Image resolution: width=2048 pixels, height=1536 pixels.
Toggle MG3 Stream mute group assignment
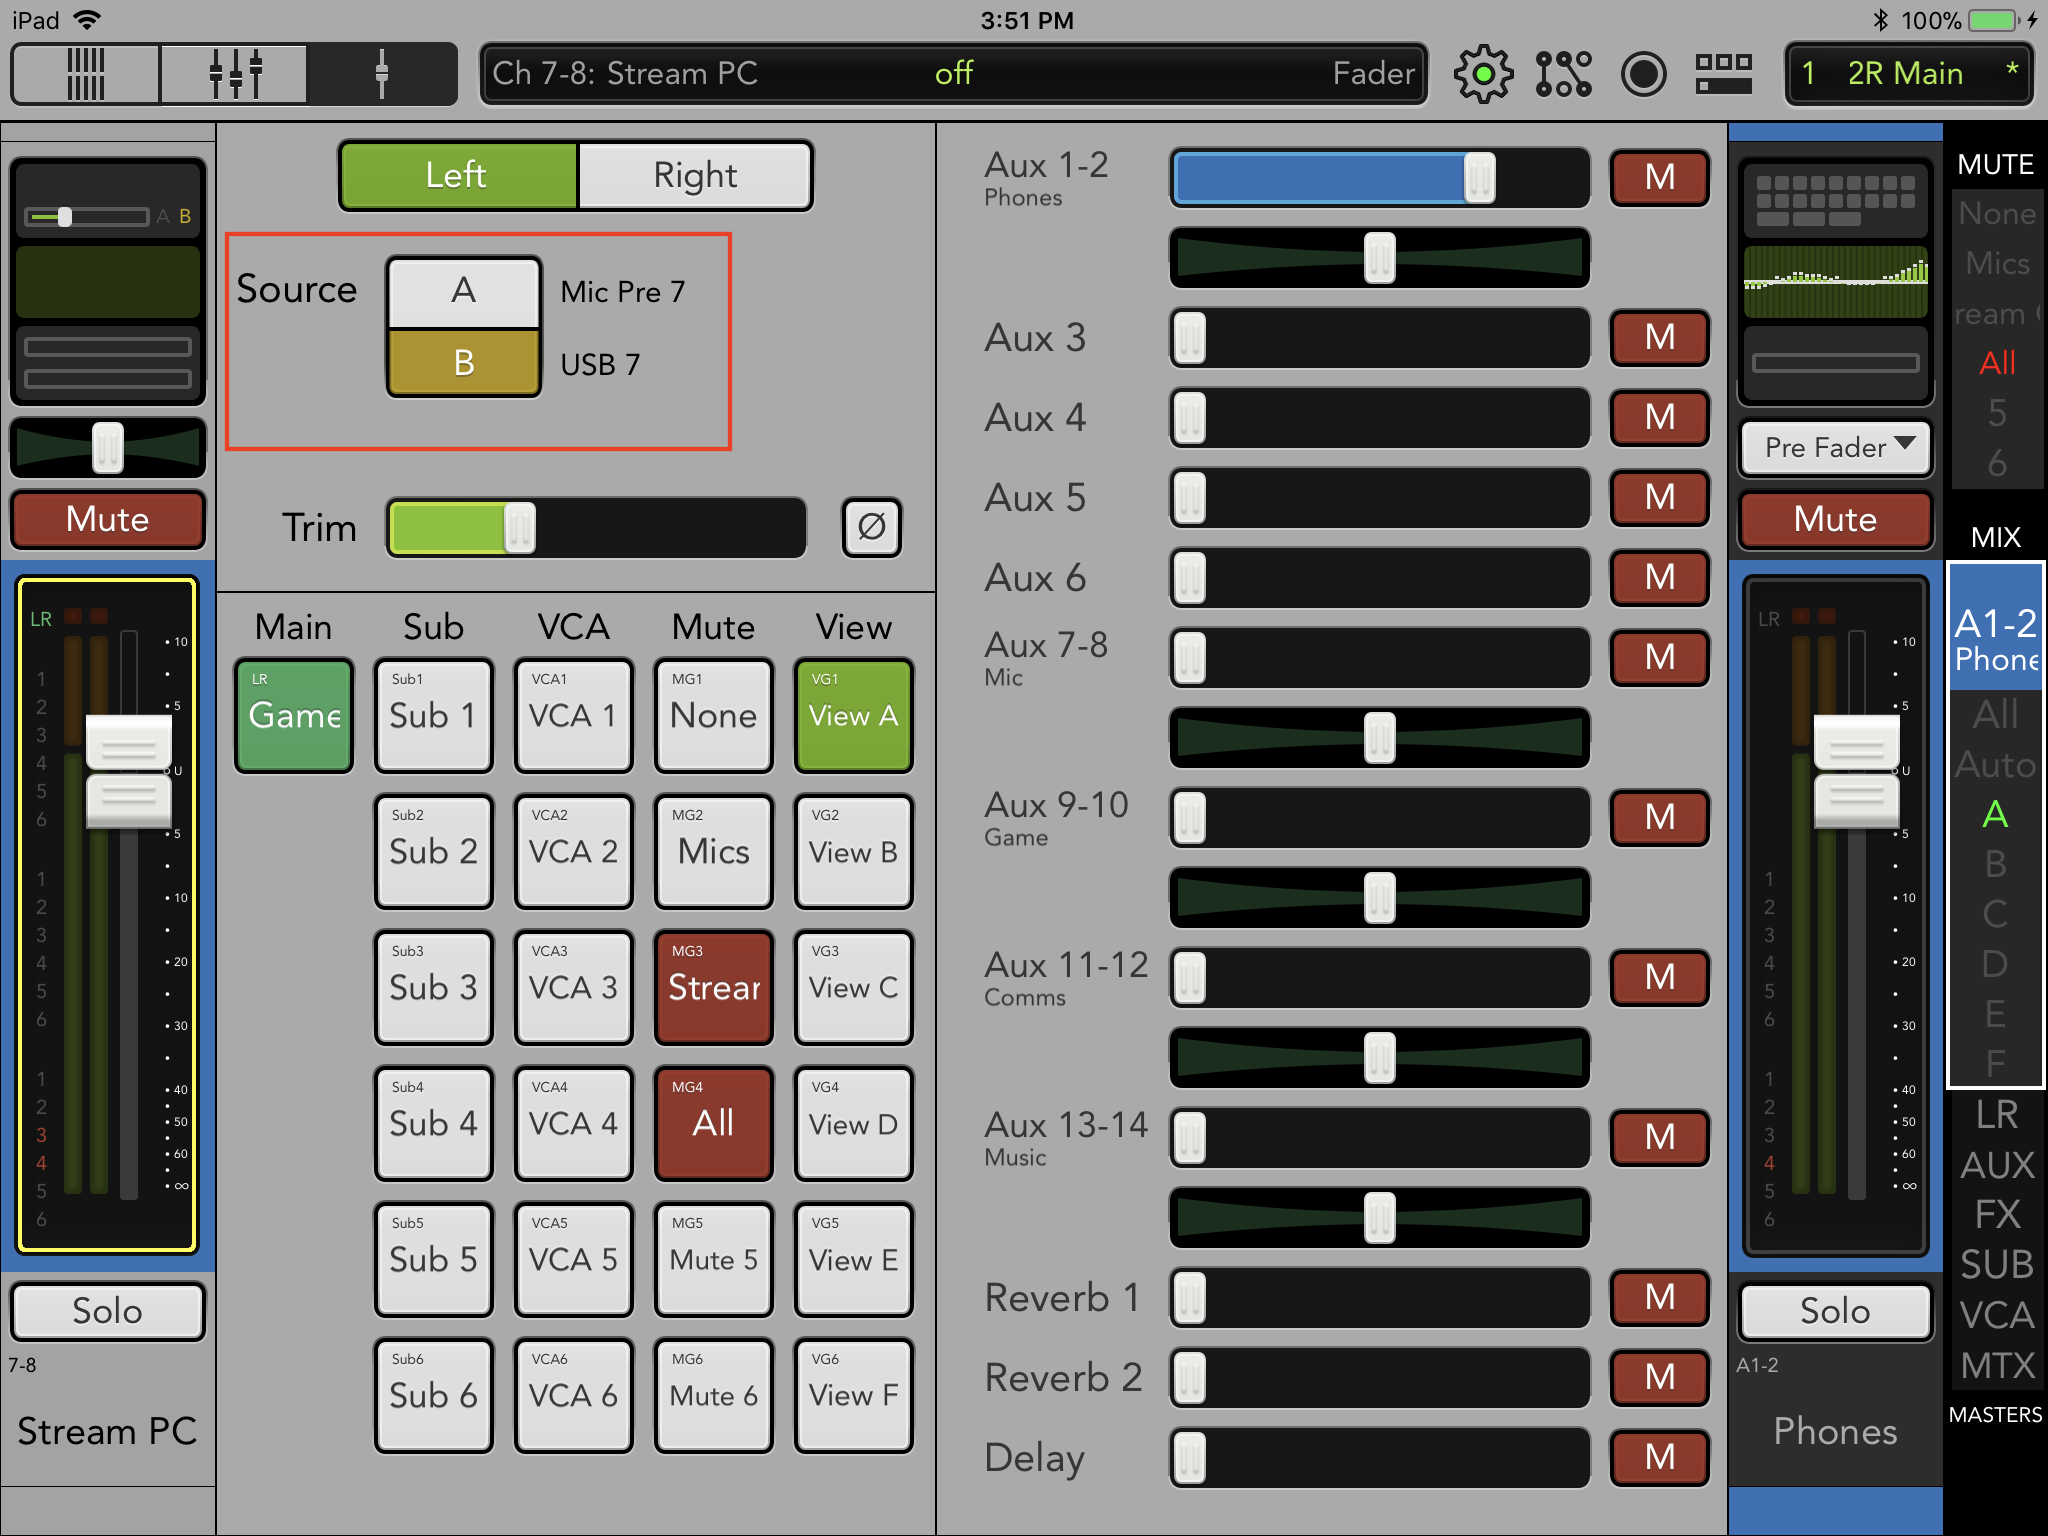[x=713, y=987]
